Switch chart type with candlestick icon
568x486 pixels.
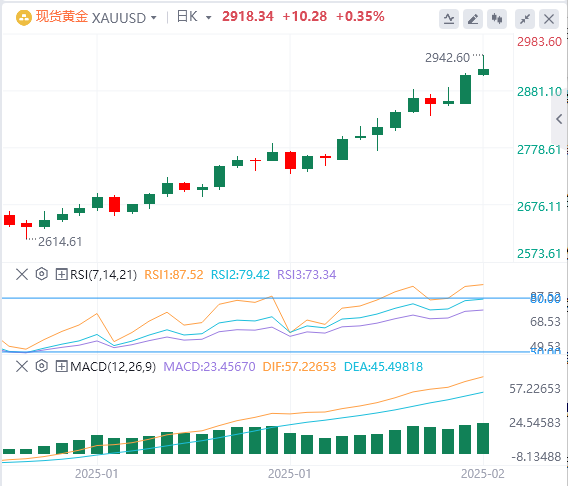point(497,19)
